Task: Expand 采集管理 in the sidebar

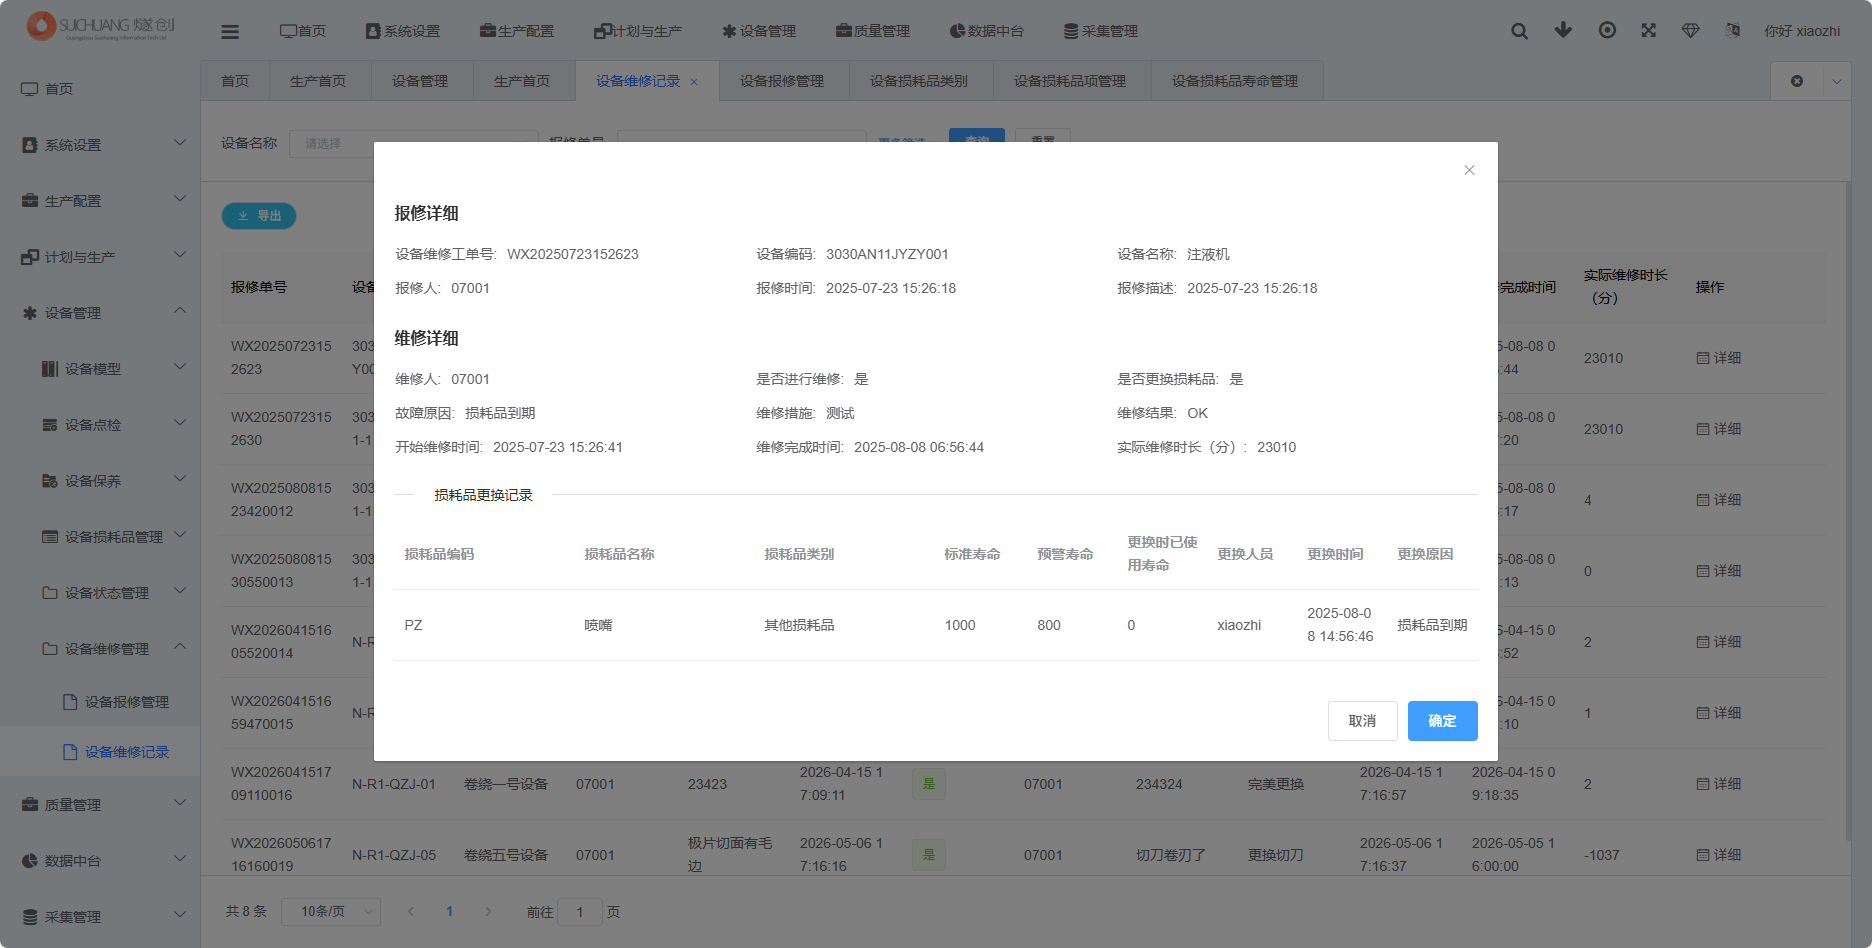Action: (100, 917)
